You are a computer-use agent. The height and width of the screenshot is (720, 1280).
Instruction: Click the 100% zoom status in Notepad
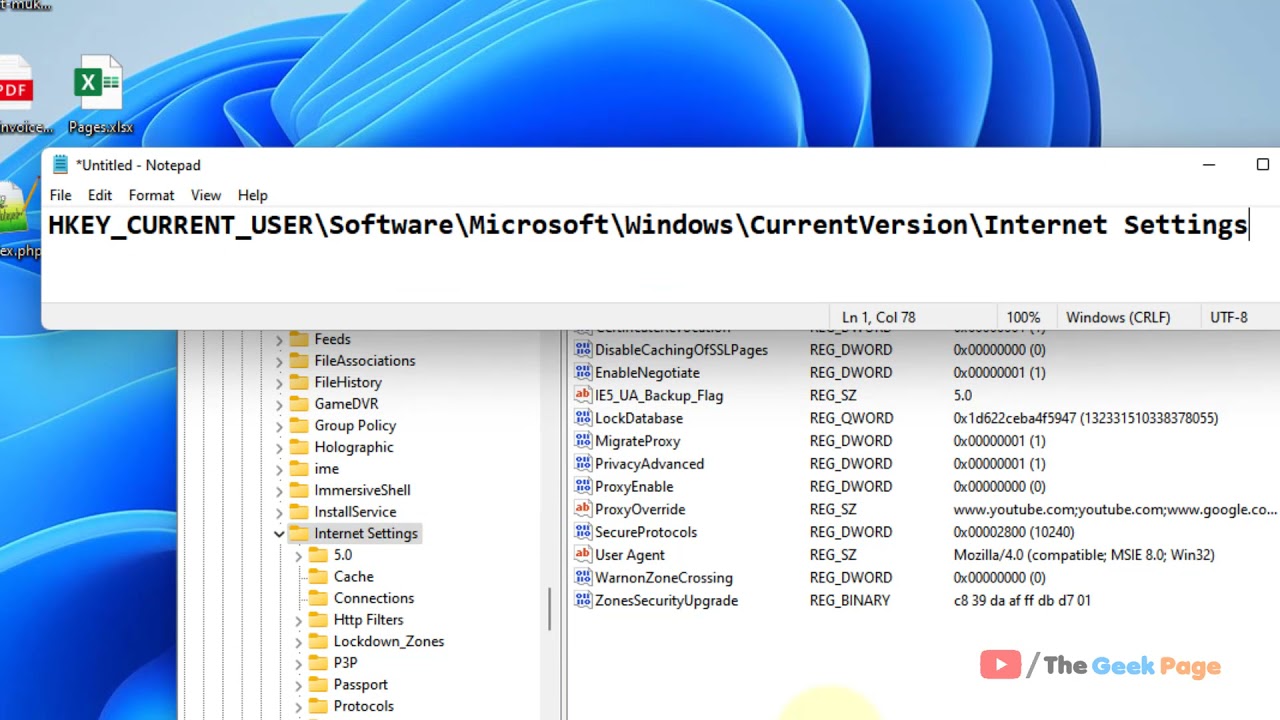(1023, 317)
